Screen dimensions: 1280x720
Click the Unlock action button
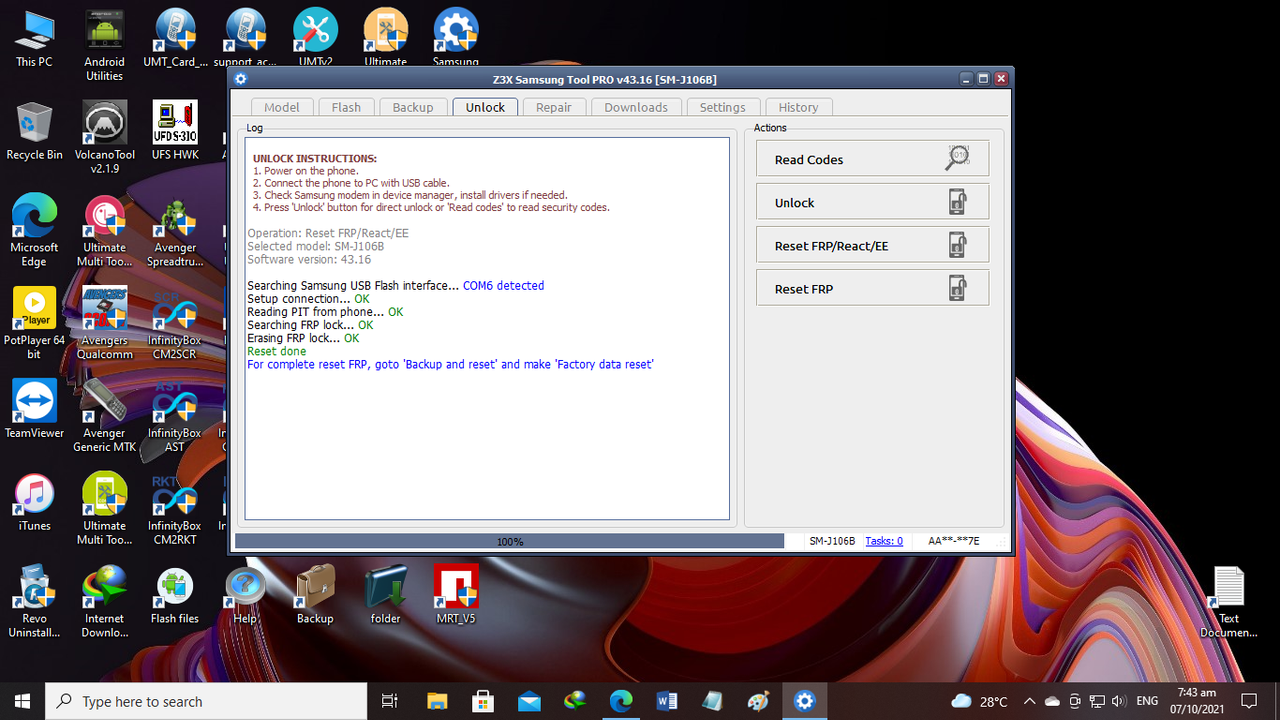[872, 202]
